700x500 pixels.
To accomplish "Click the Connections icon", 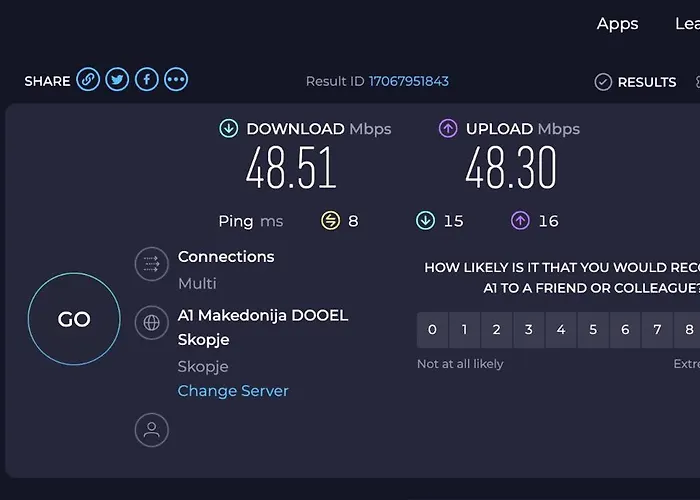I will 152,264.
